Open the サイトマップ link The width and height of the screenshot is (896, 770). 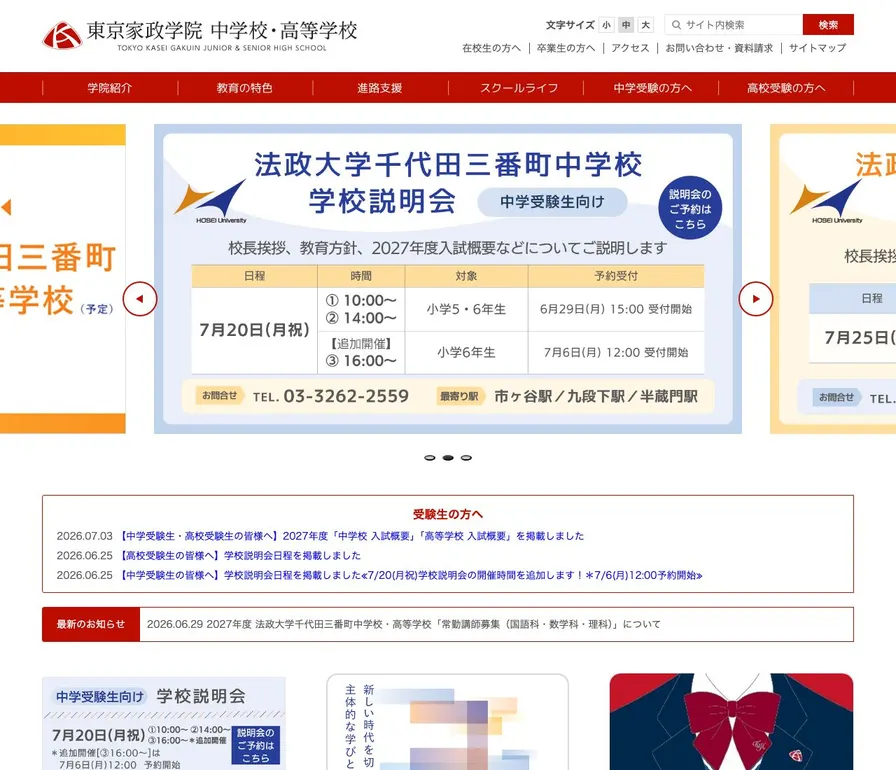tap(817, 48)
